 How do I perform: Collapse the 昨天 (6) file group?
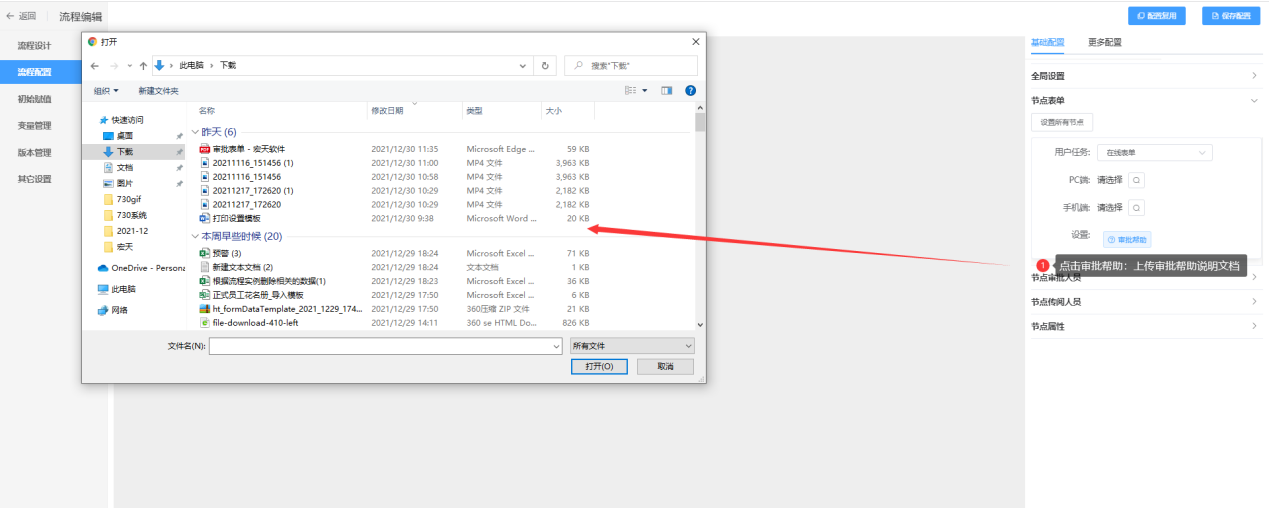(195, 132)
